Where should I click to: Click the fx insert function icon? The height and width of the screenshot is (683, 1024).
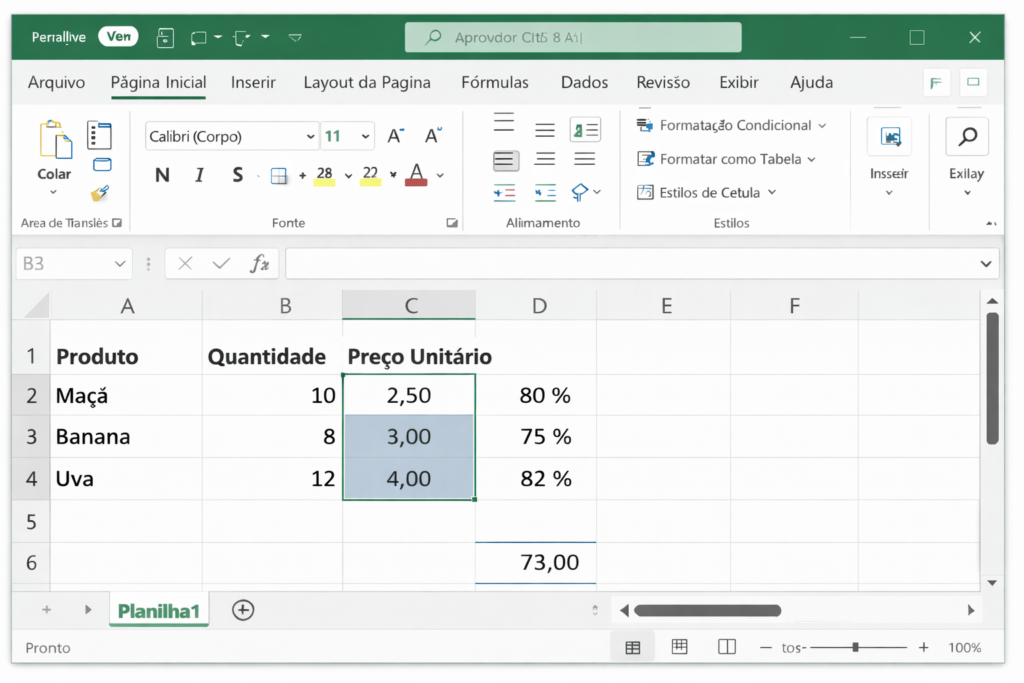click(x=260, y=264)
